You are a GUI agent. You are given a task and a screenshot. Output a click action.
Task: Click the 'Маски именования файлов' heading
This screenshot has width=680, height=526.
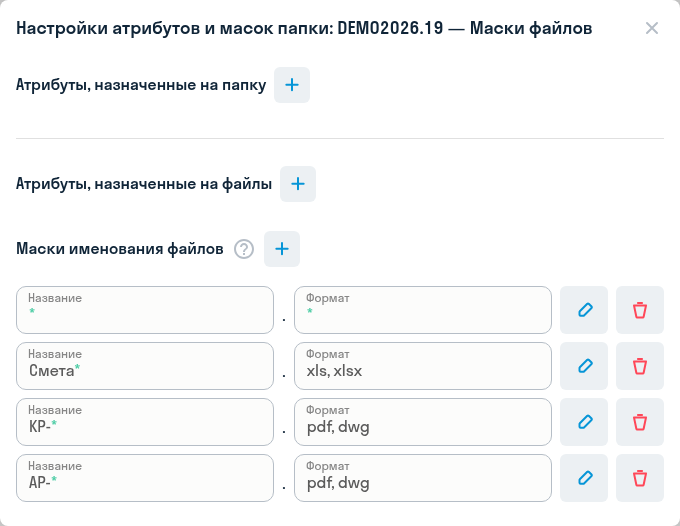pyautogui.click(x=120, y=249)
